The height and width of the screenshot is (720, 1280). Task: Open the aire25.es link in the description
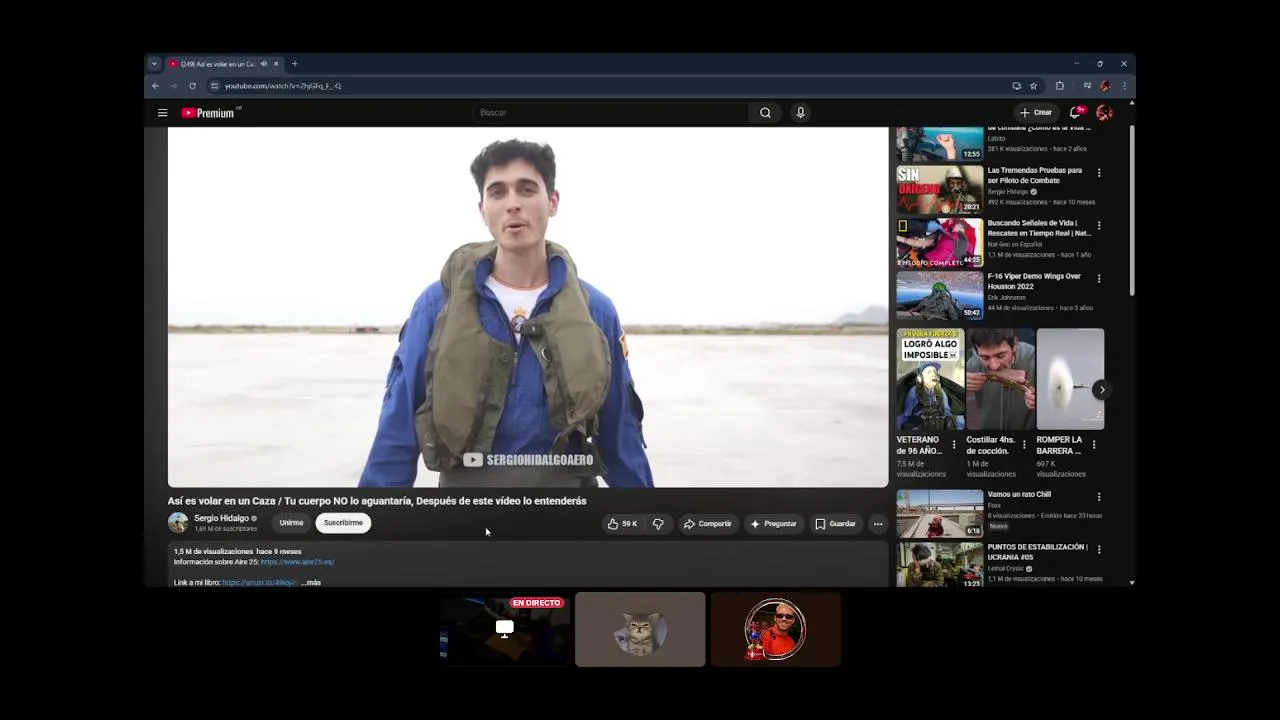[x=297, y=562]
